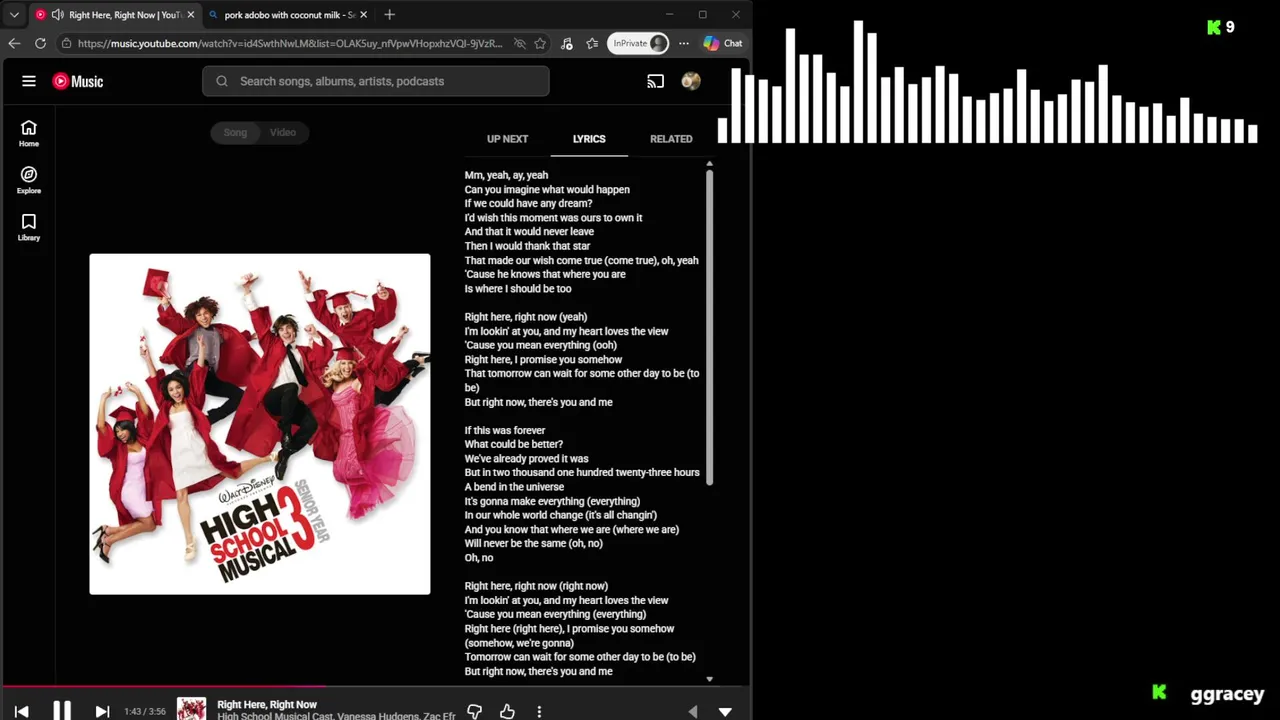Click lyric "What could be better?"
Viewport: 1280px width, 720px height.
click(x=514, y=444)
